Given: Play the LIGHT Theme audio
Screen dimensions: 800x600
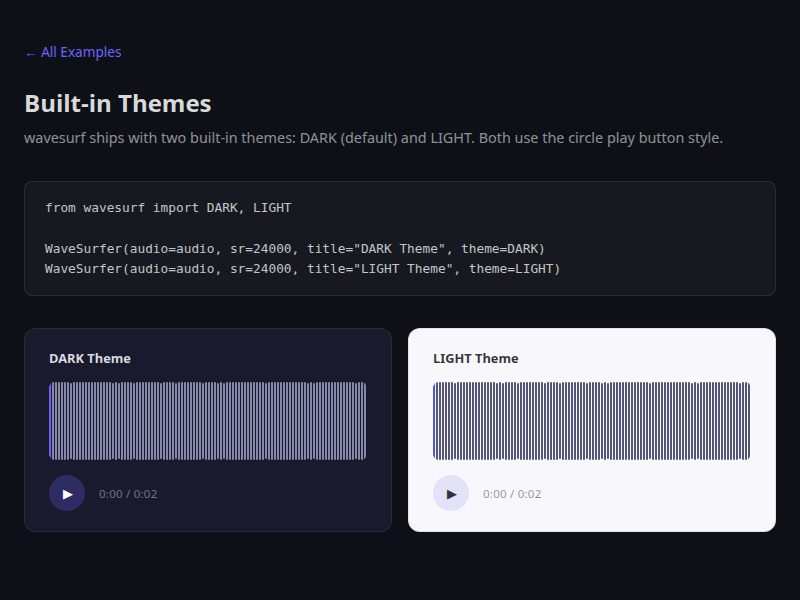Looking at the screenshot, I should pos(451,493).
